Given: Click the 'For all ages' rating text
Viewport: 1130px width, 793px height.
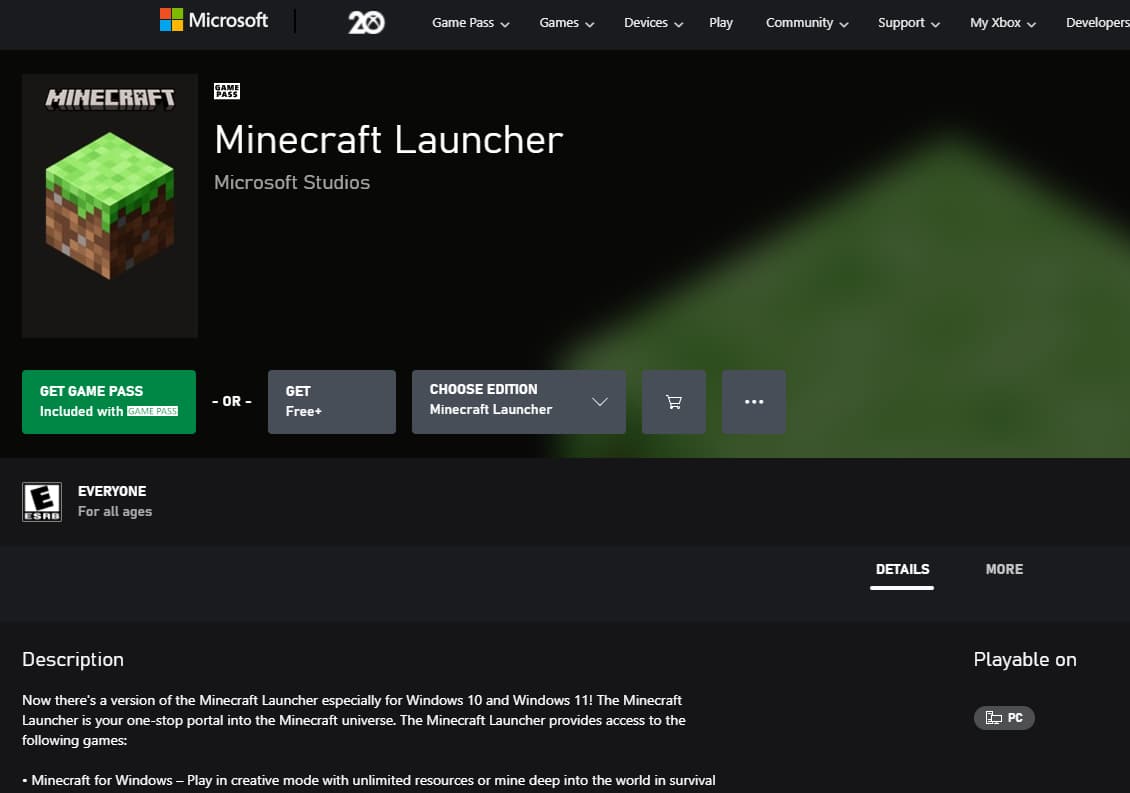Looking at the screenshot, I should point(115,511).
